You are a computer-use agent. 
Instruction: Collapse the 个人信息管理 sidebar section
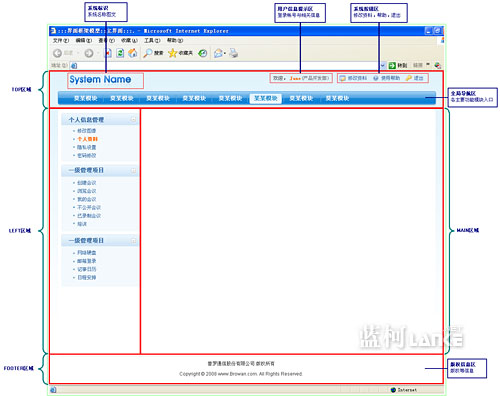(x=133, y=119)
